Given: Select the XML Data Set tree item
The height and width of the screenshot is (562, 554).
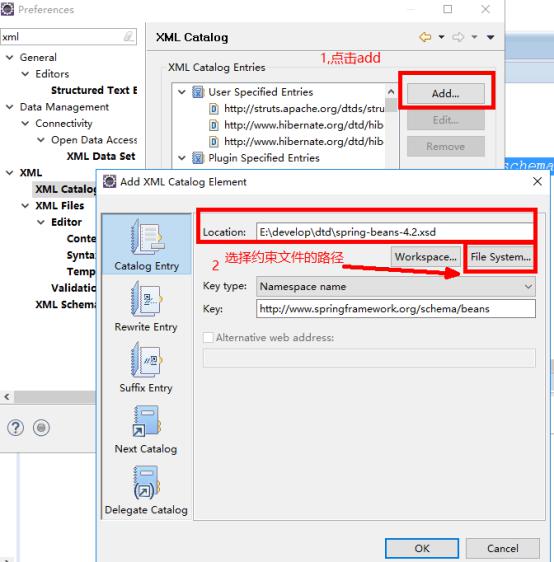Looking at the screenshot, I should 101,156.
